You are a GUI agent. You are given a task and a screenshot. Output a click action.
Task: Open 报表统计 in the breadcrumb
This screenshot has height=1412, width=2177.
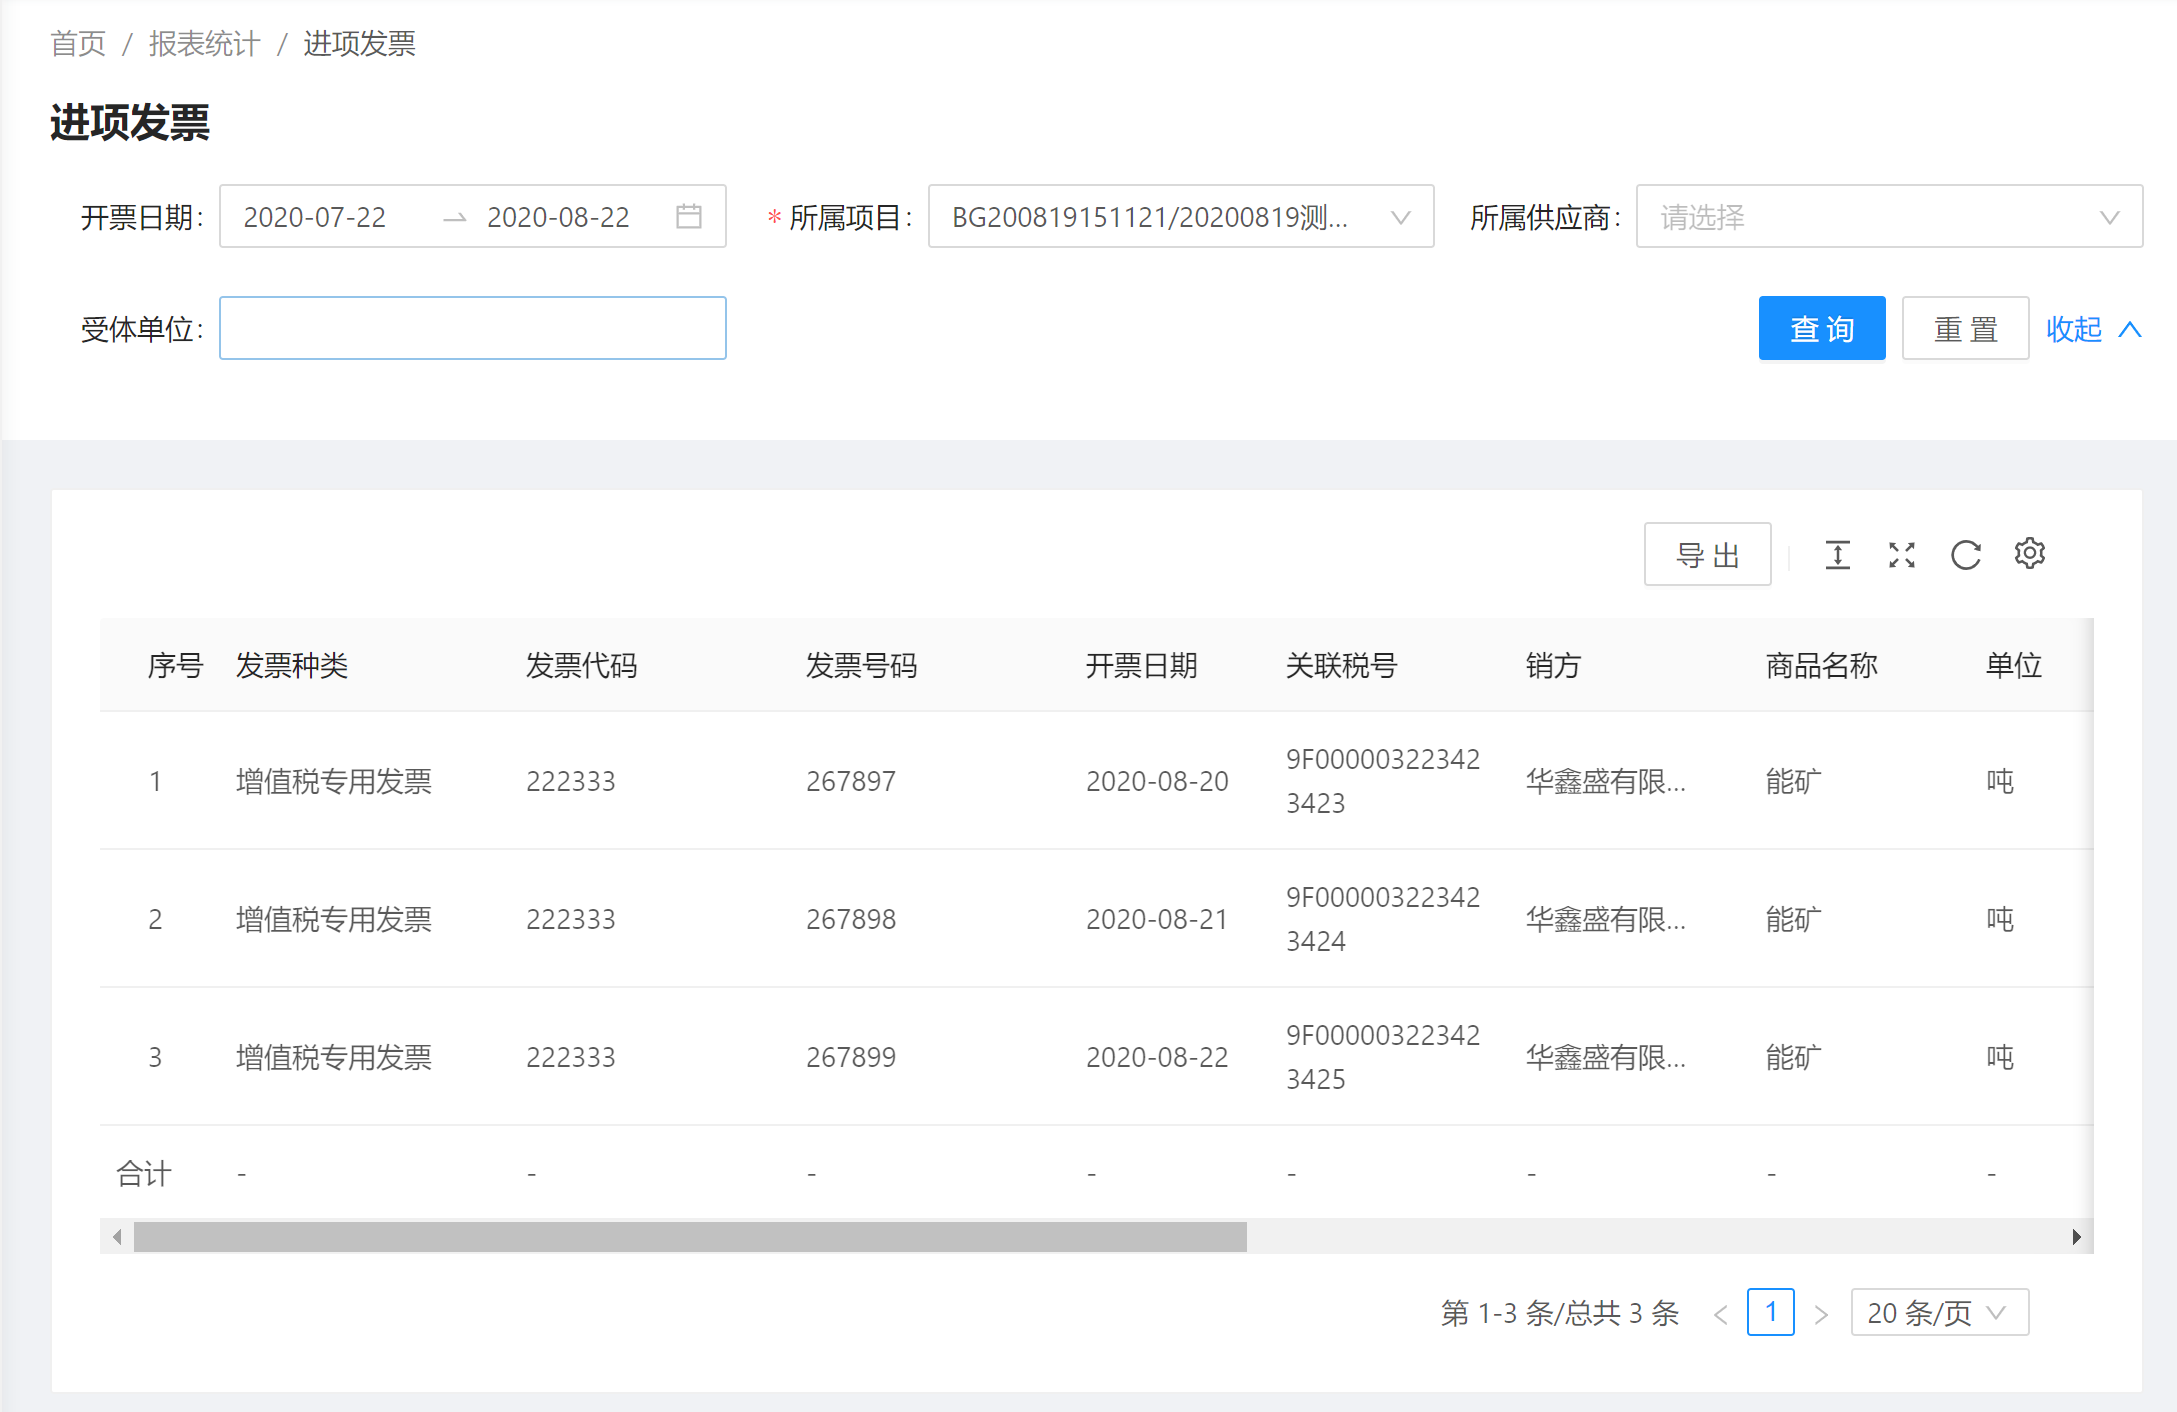(204, 43)
